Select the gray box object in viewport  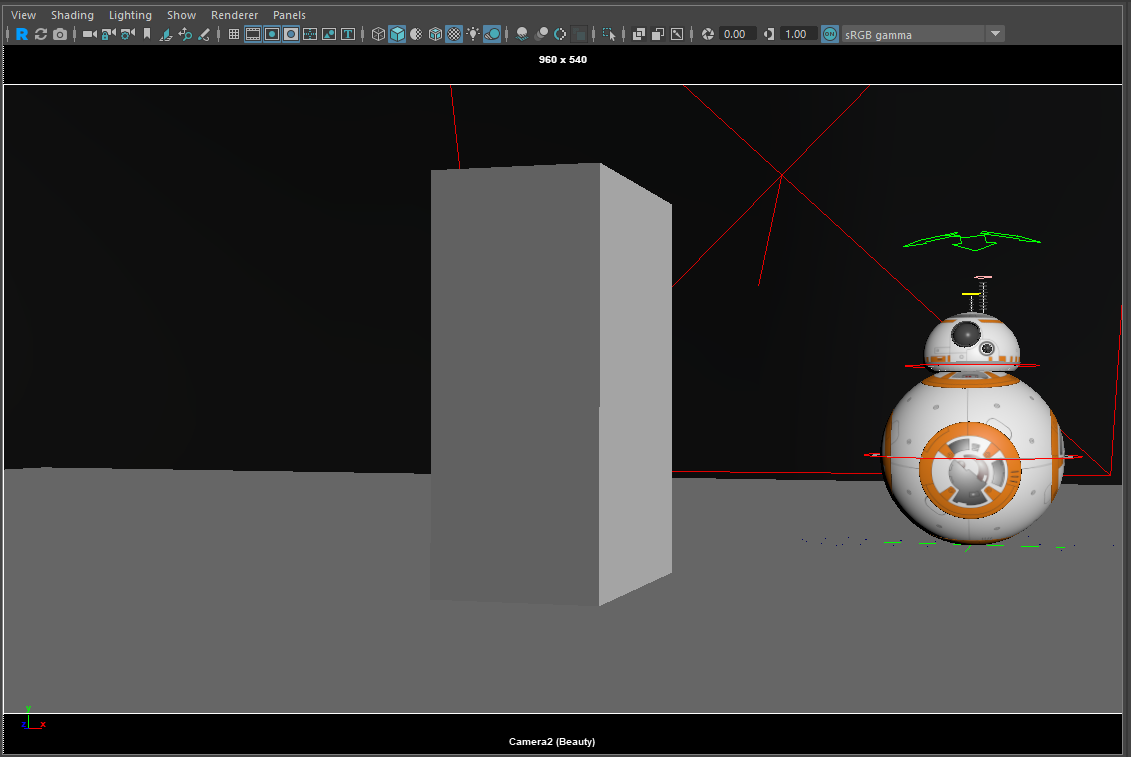551,384
